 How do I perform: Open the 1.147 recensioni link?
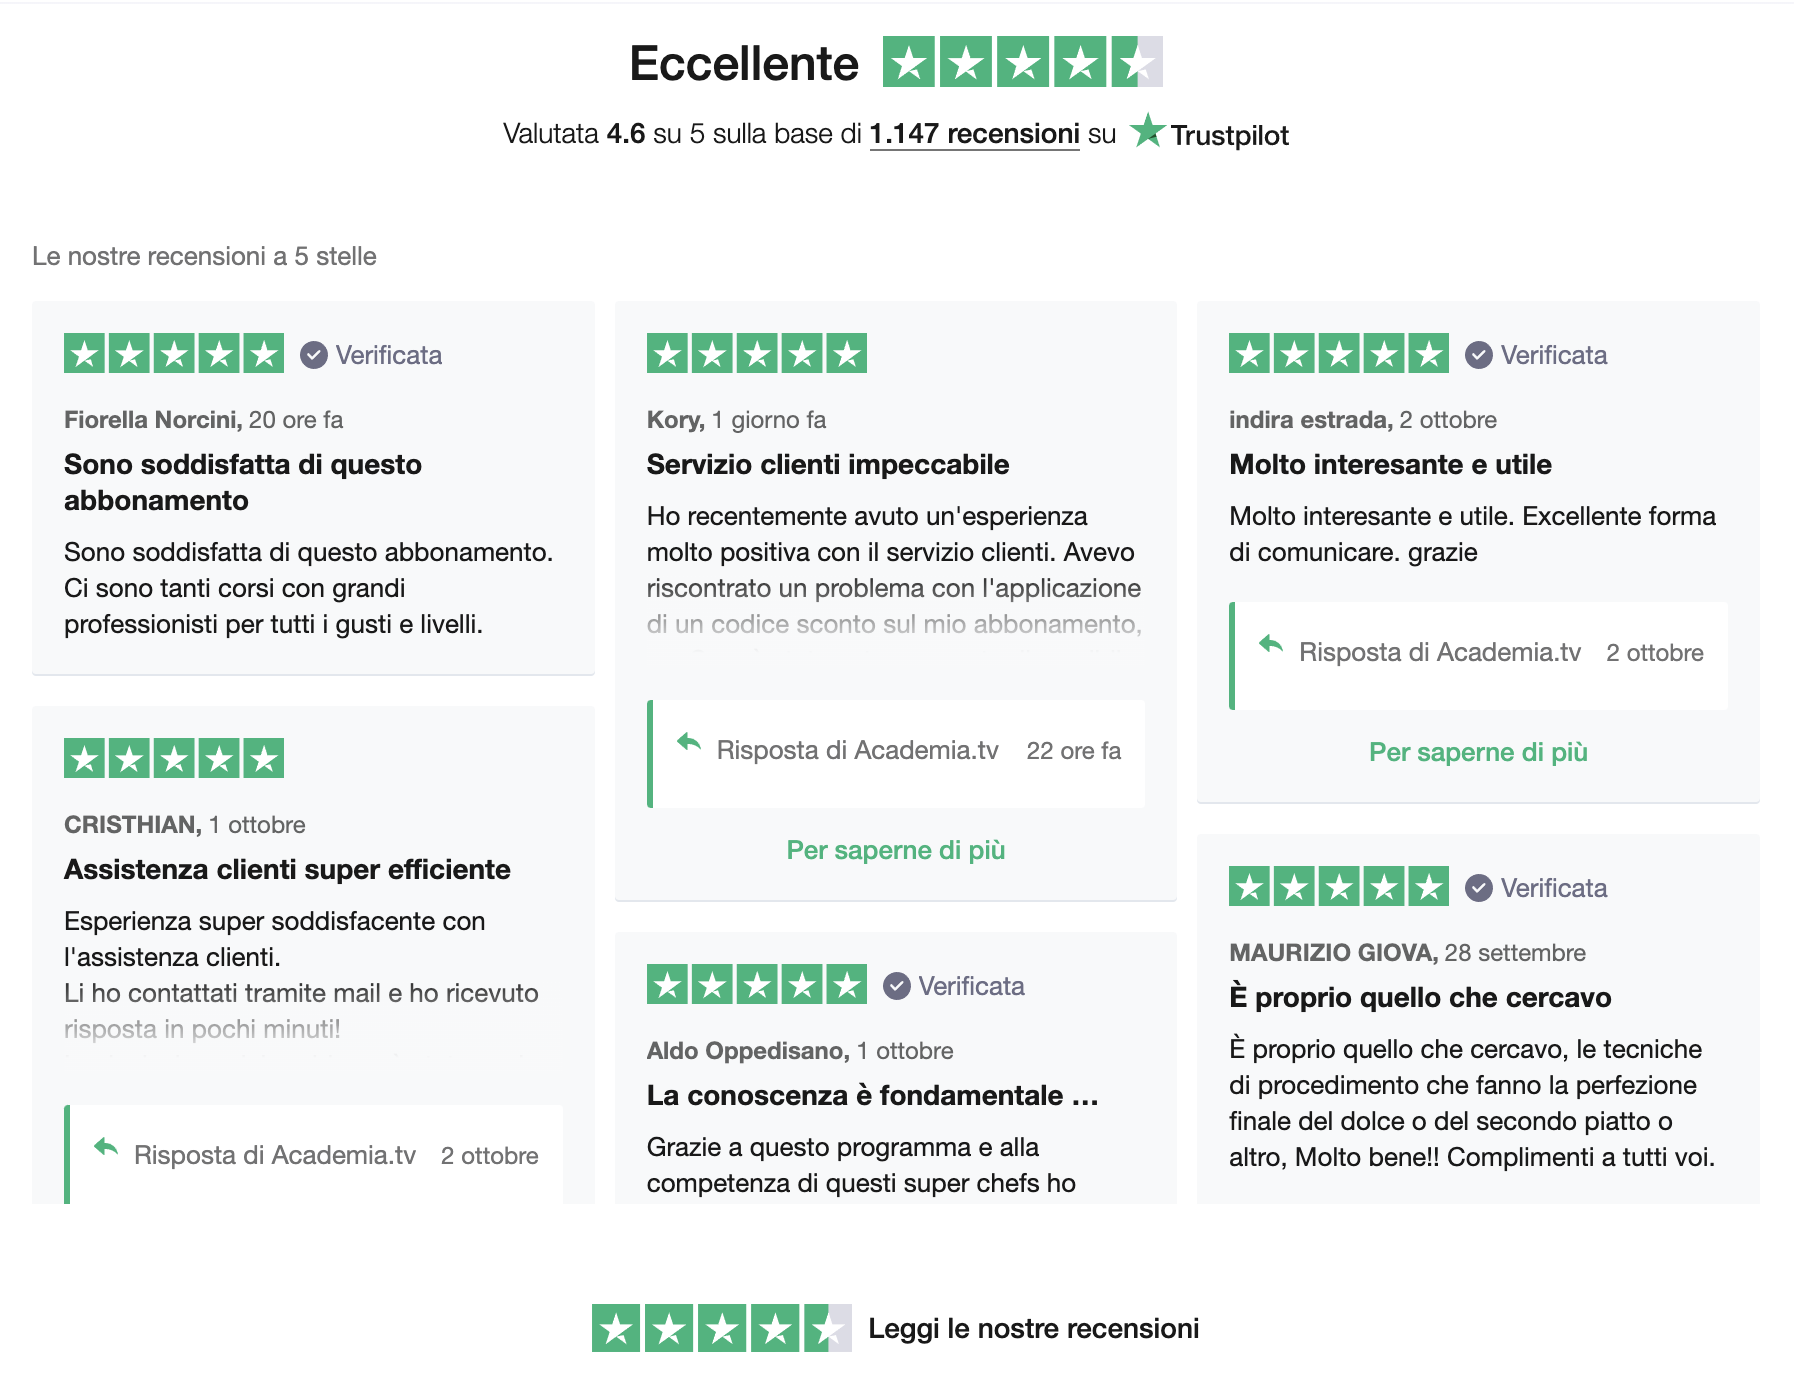tap(974, 134)
